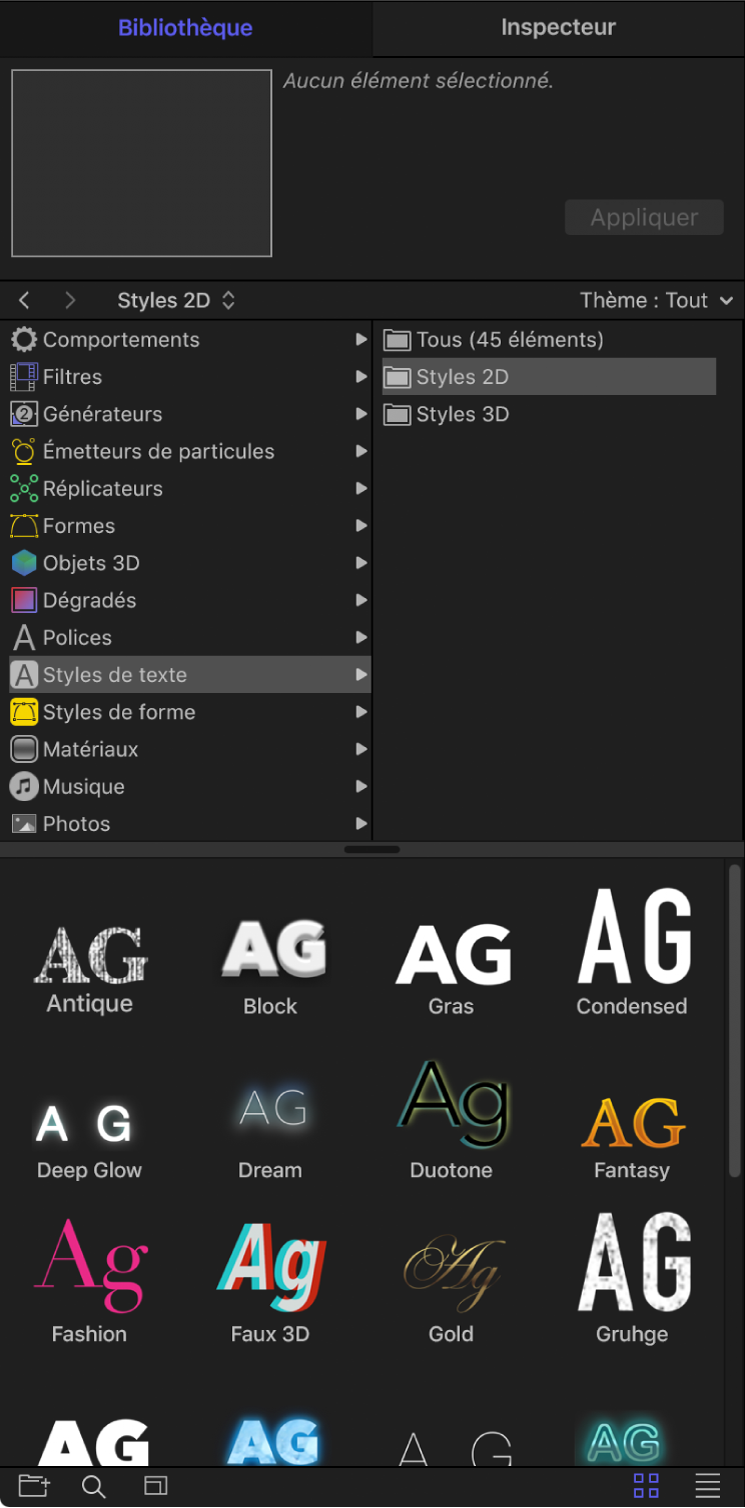This screenshot has height=1508, width=745.
Task: Click the Appliquer button
Action: (x=644, y=218)
